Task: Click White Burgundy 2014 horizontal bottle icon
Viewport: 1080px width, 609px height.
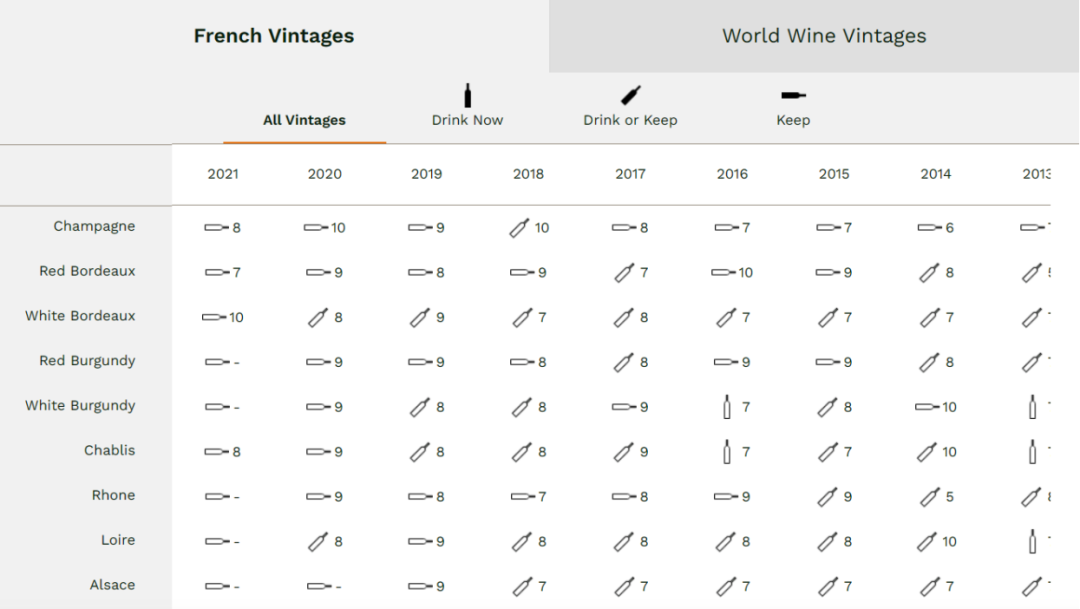Action: [x=927, y=407]
